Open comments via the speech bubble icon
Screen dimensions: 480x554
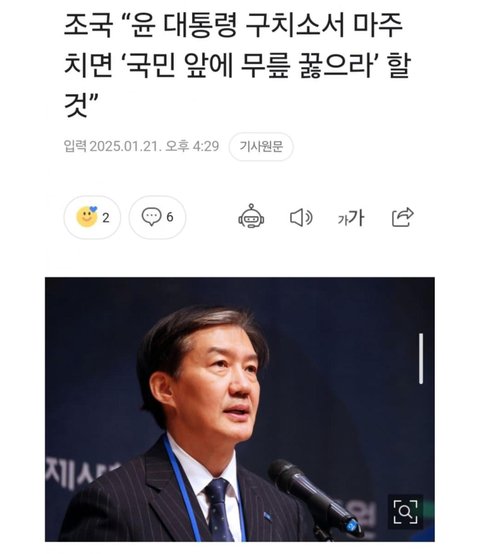[x=151, y=217]
